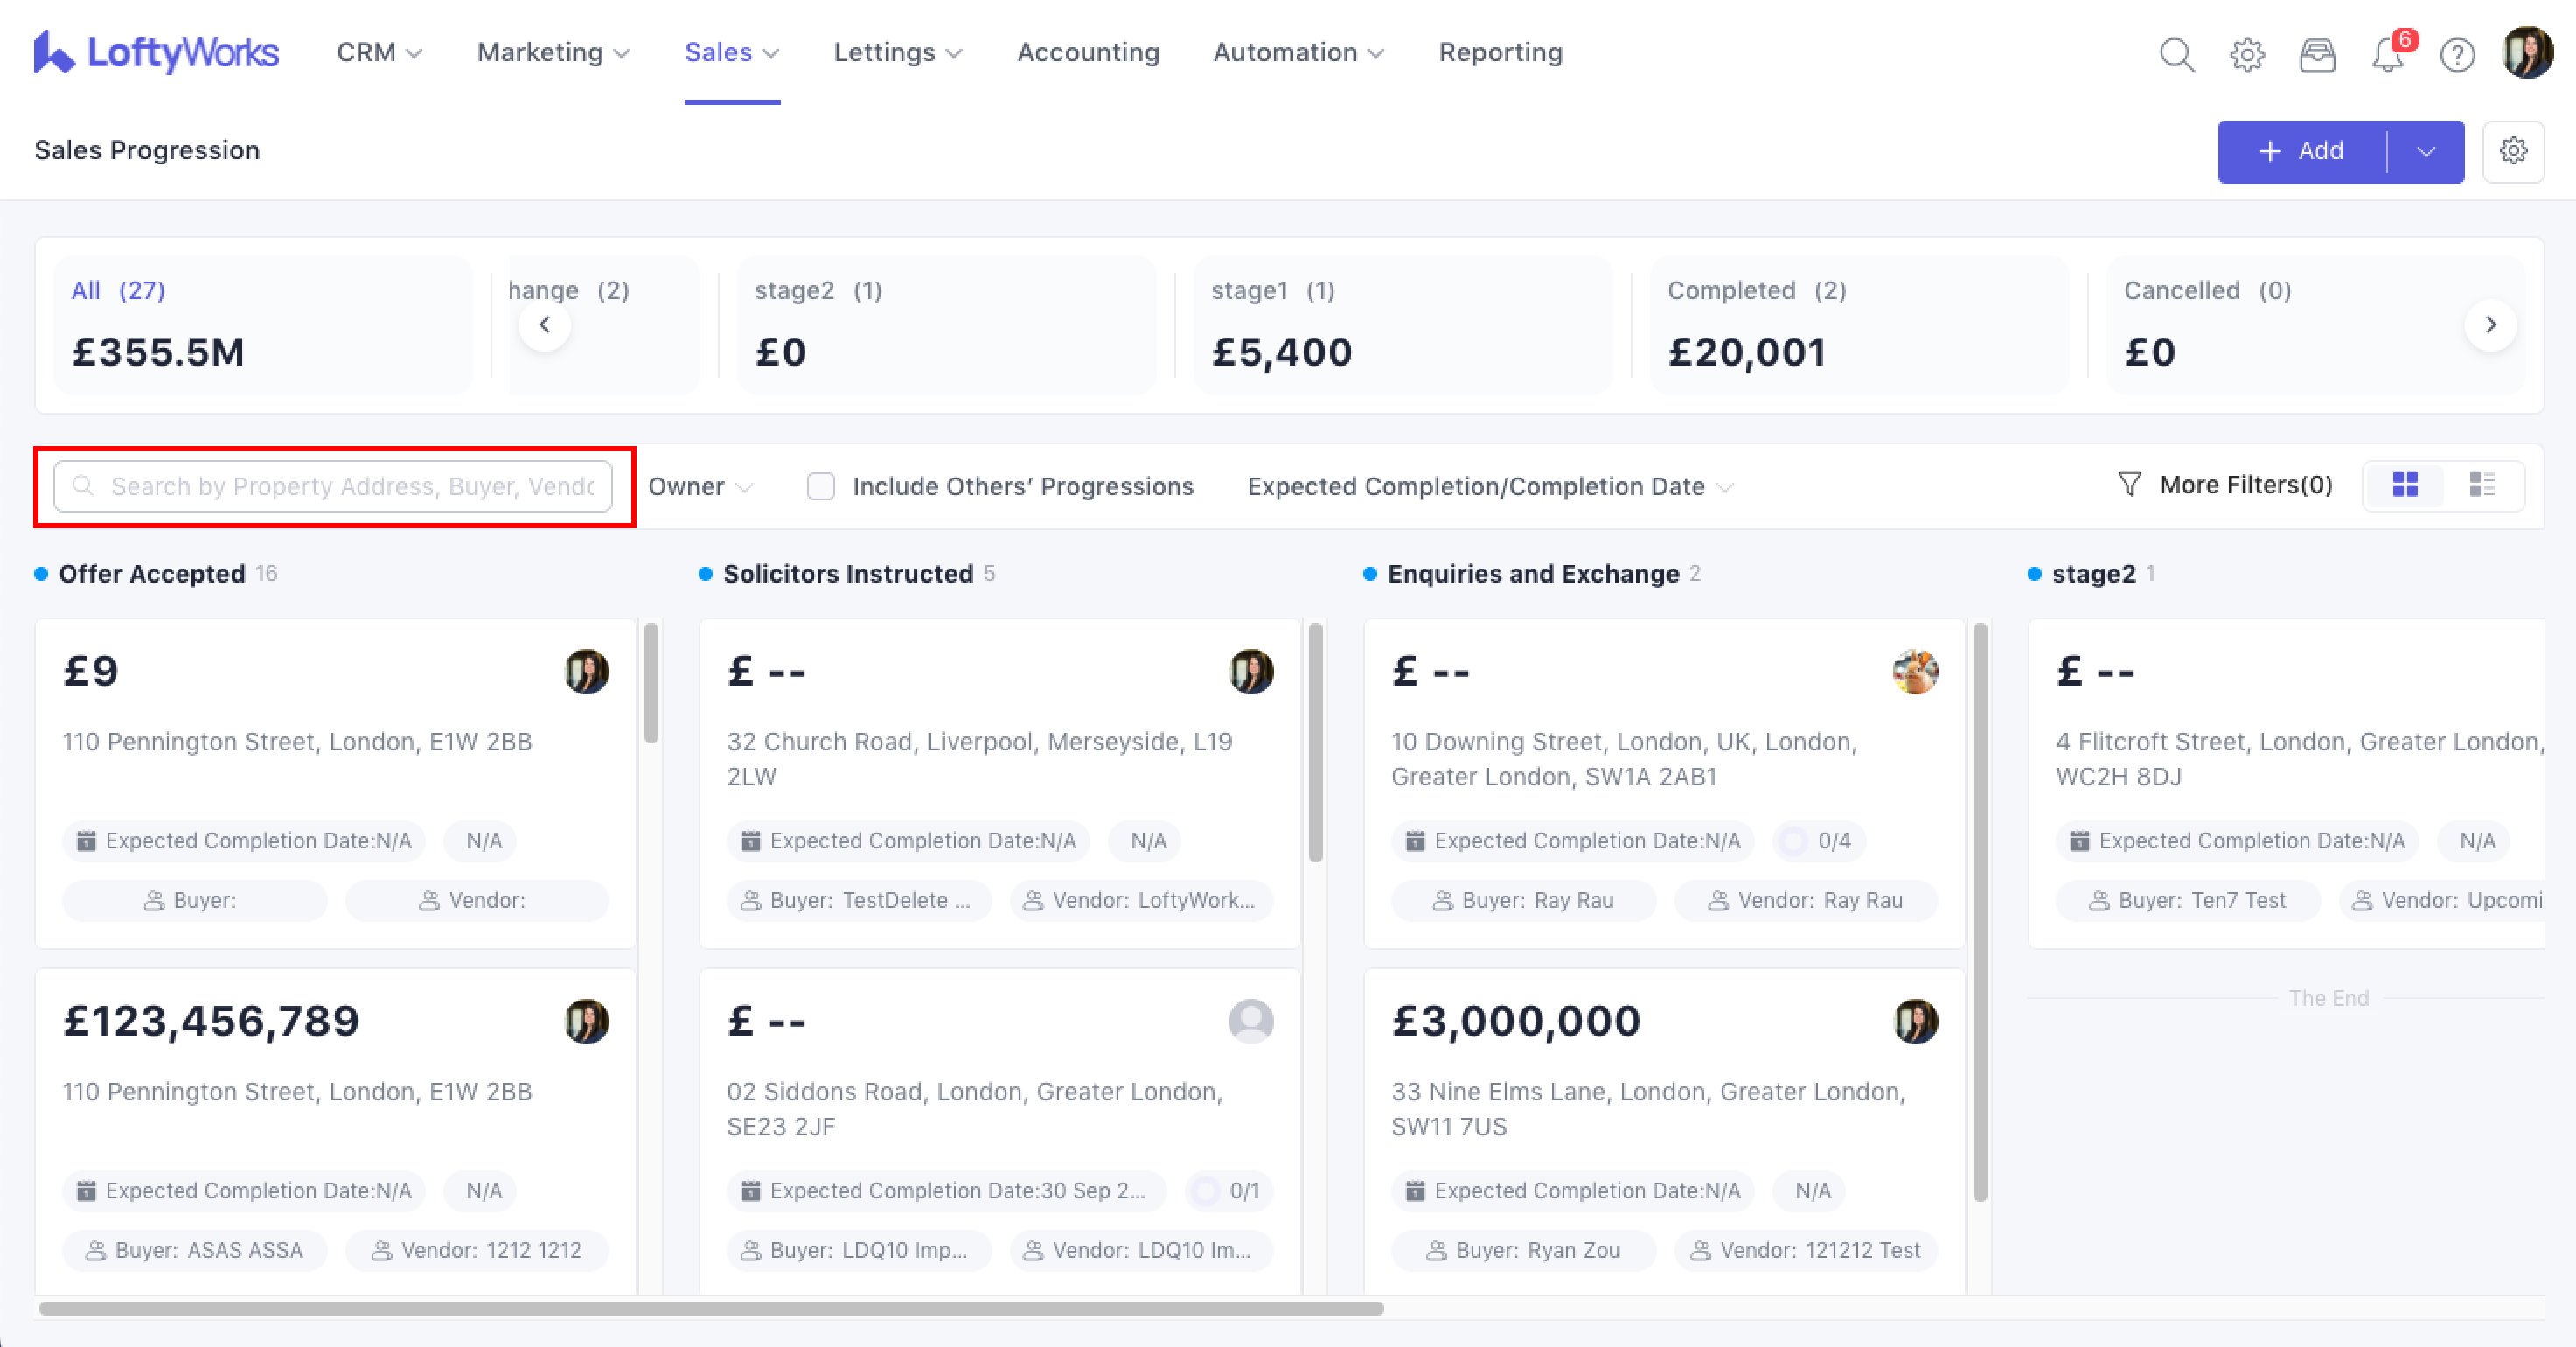The height and width of the screenshot is (1347, 2576).
Task: Open the Lettings menu
Action: pos(897,52)
